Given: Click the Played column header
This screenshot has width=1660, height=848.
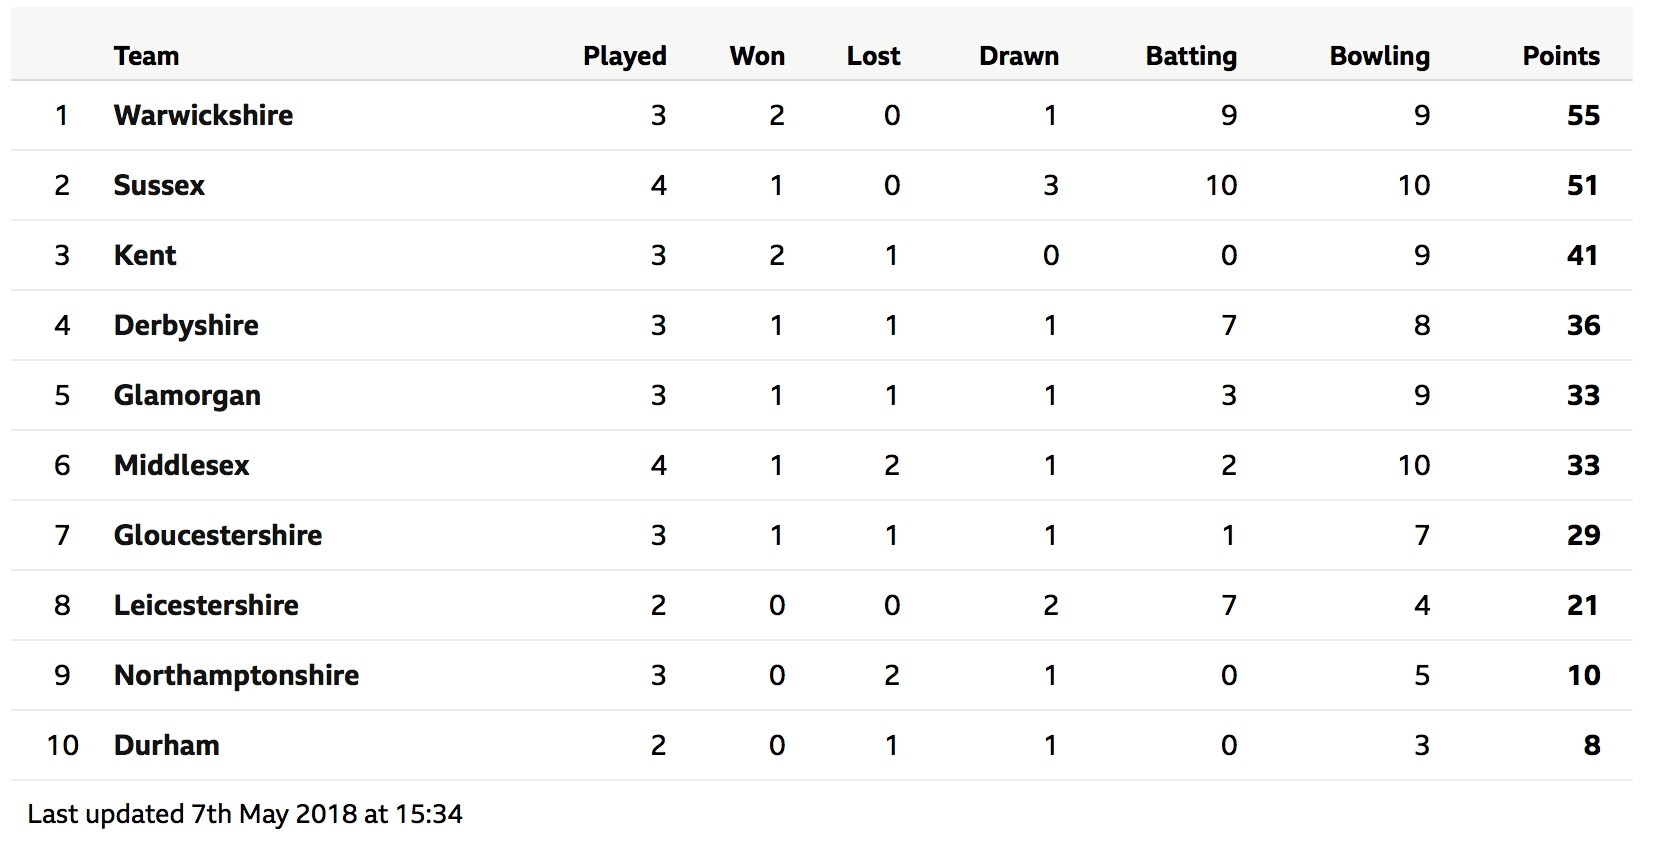Looking at the screenshot, I should [x=625, y=56].
